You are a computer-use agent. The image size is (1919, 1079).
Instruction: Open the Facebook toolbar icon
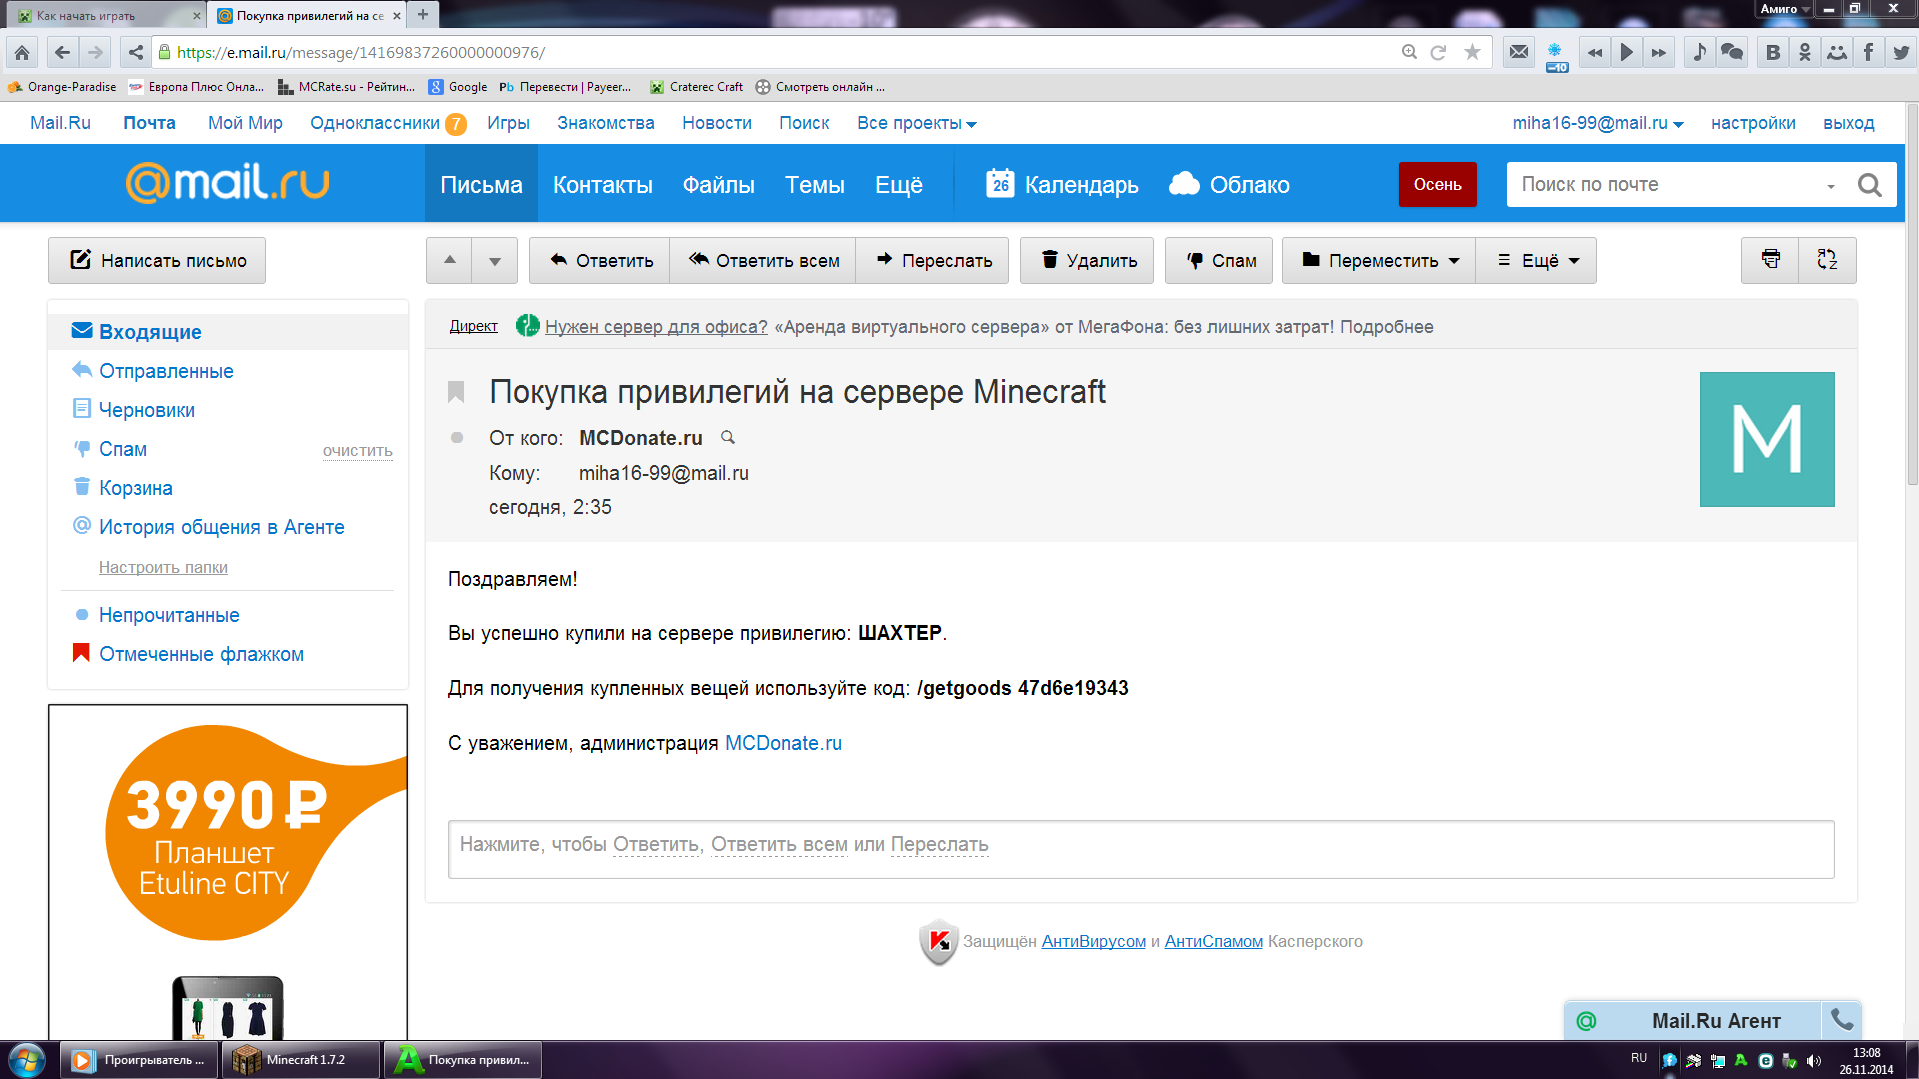(x=1868, y=52)
